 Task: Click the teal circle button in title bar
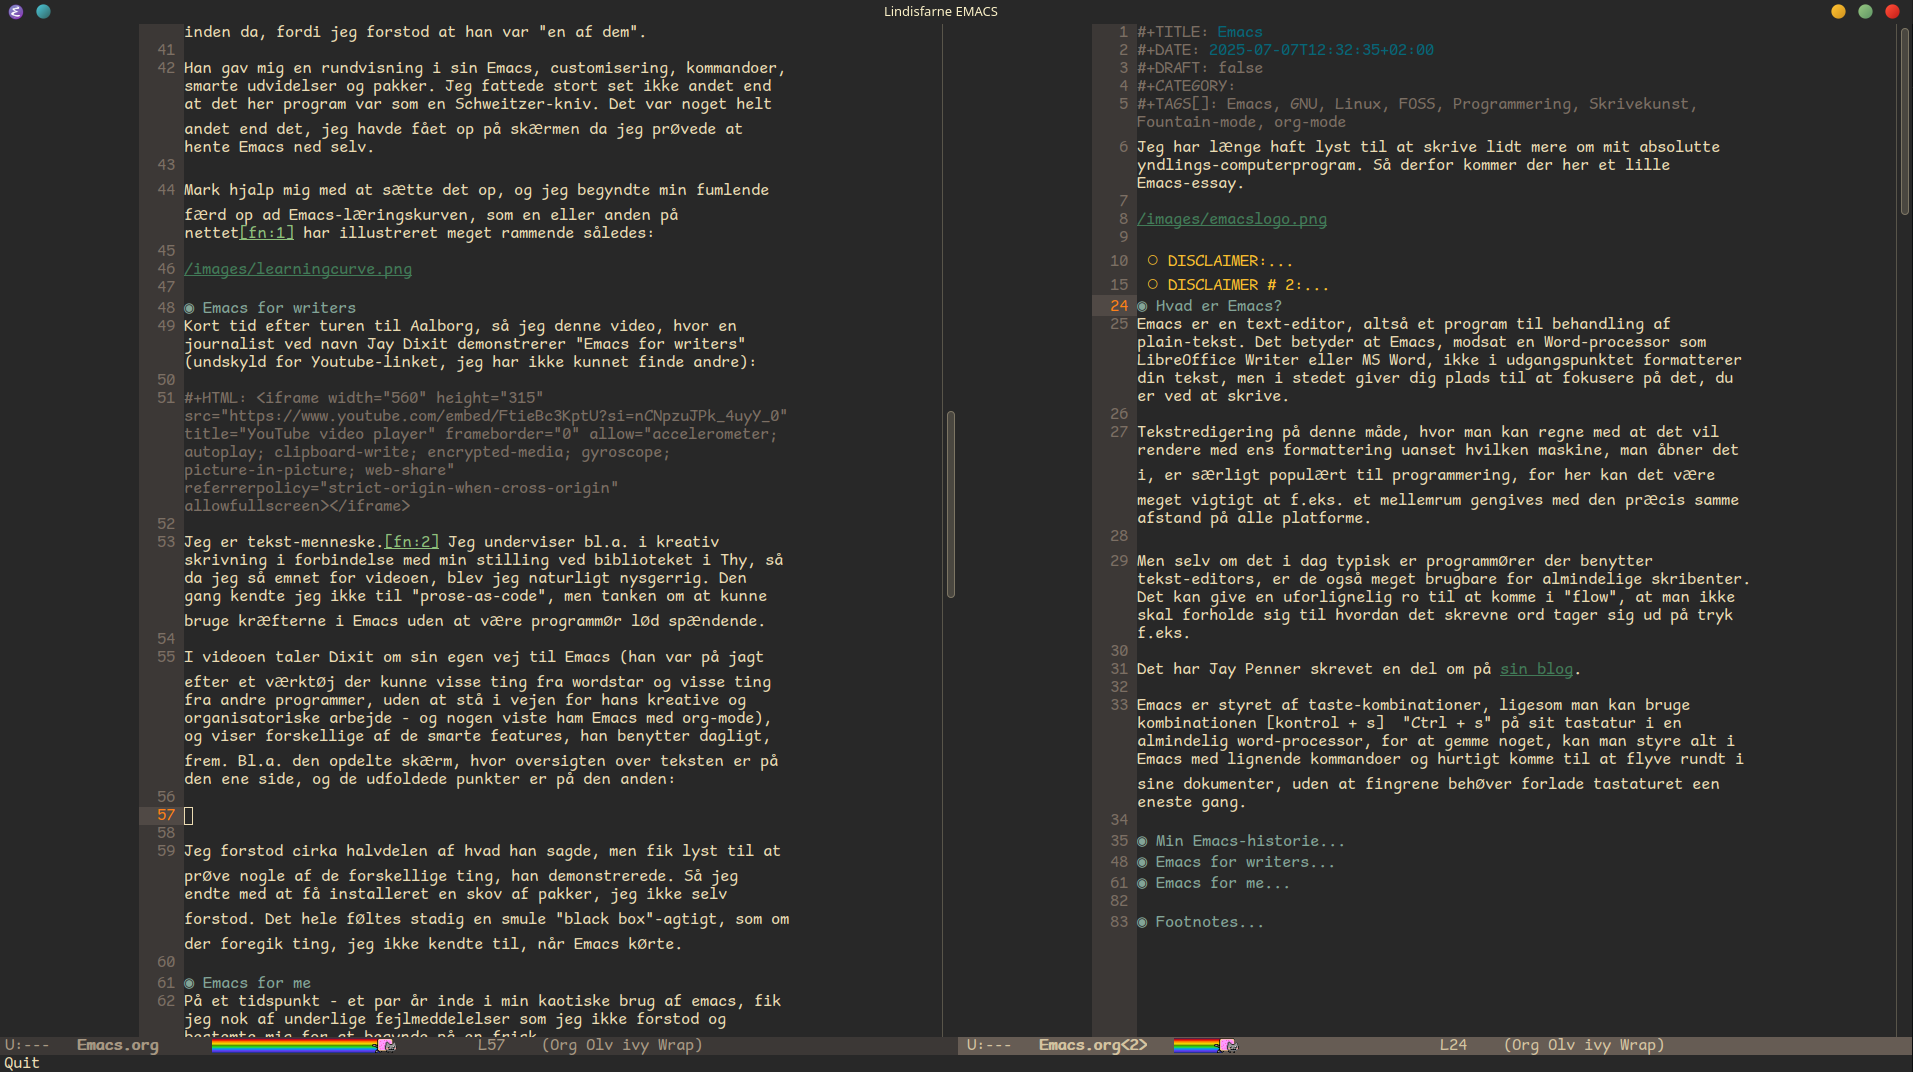[43, 12]
